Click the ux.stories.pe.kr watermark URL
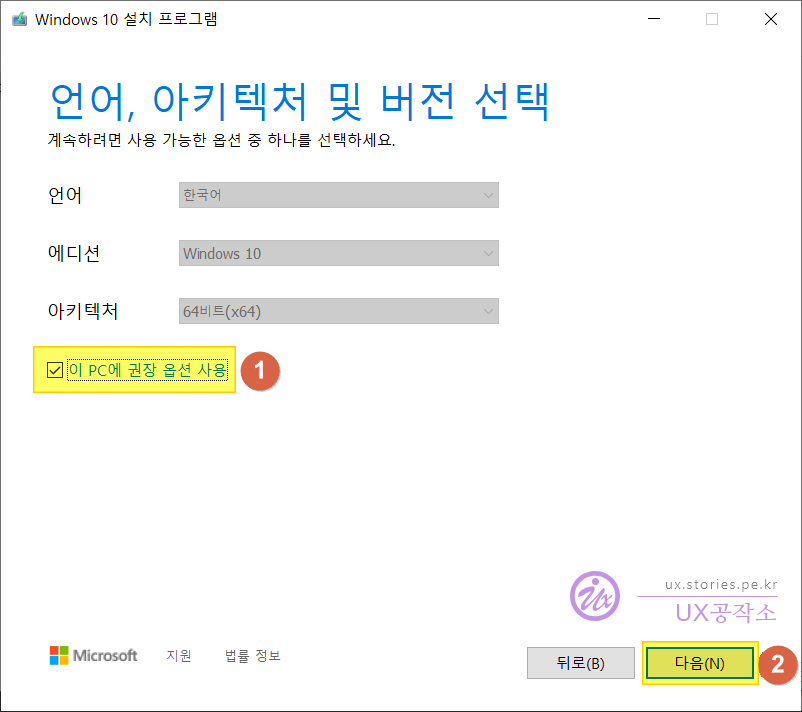Viewport: 802px width, 712px height. tap(720, 585)
